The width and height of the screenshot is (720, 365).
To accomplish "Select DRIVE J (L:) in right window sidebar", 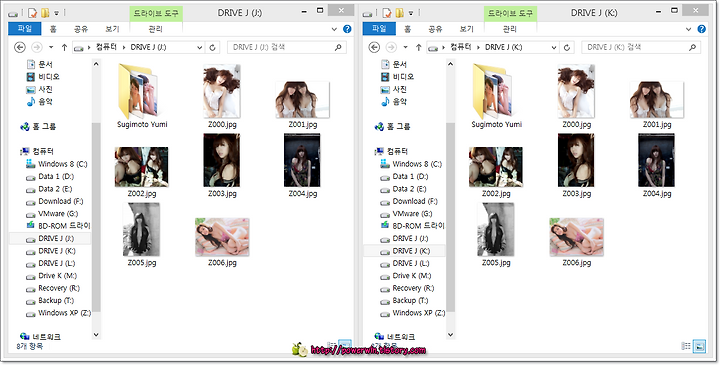I will (405, 263).
